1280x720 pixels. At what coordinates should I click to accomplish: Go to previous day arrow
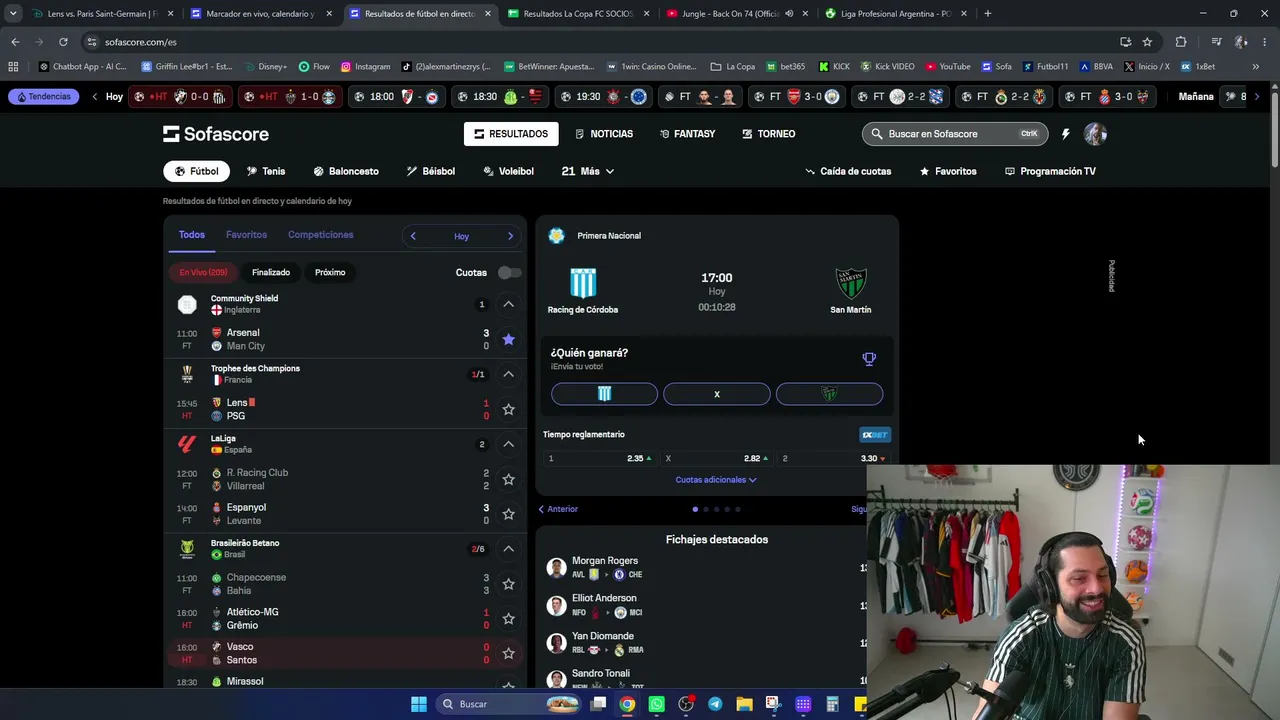413,236
